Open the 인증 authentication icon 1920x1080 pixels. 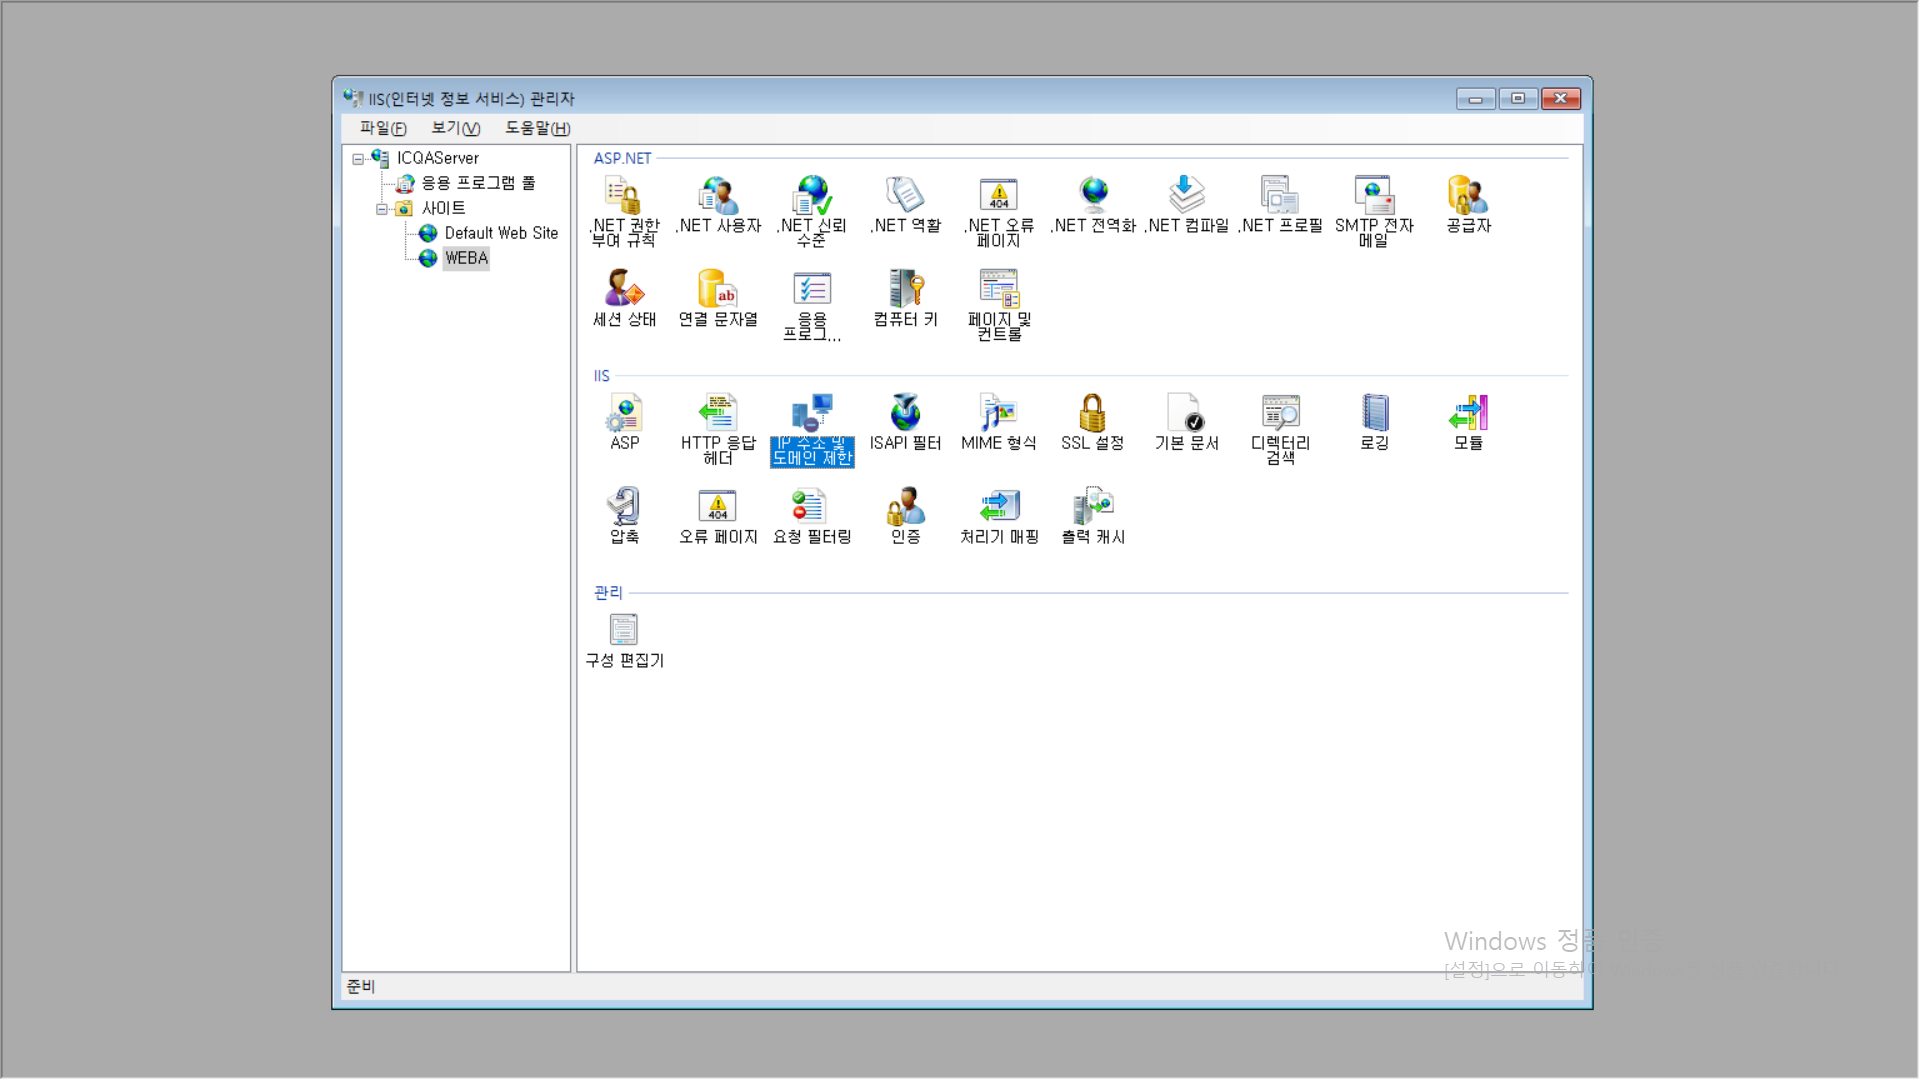pos(905,507)
